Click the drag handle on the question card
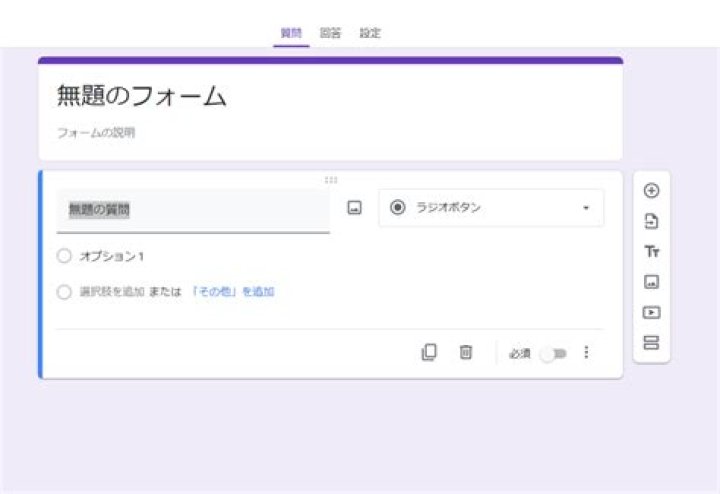The image size is (720, 494). point(331,180)
